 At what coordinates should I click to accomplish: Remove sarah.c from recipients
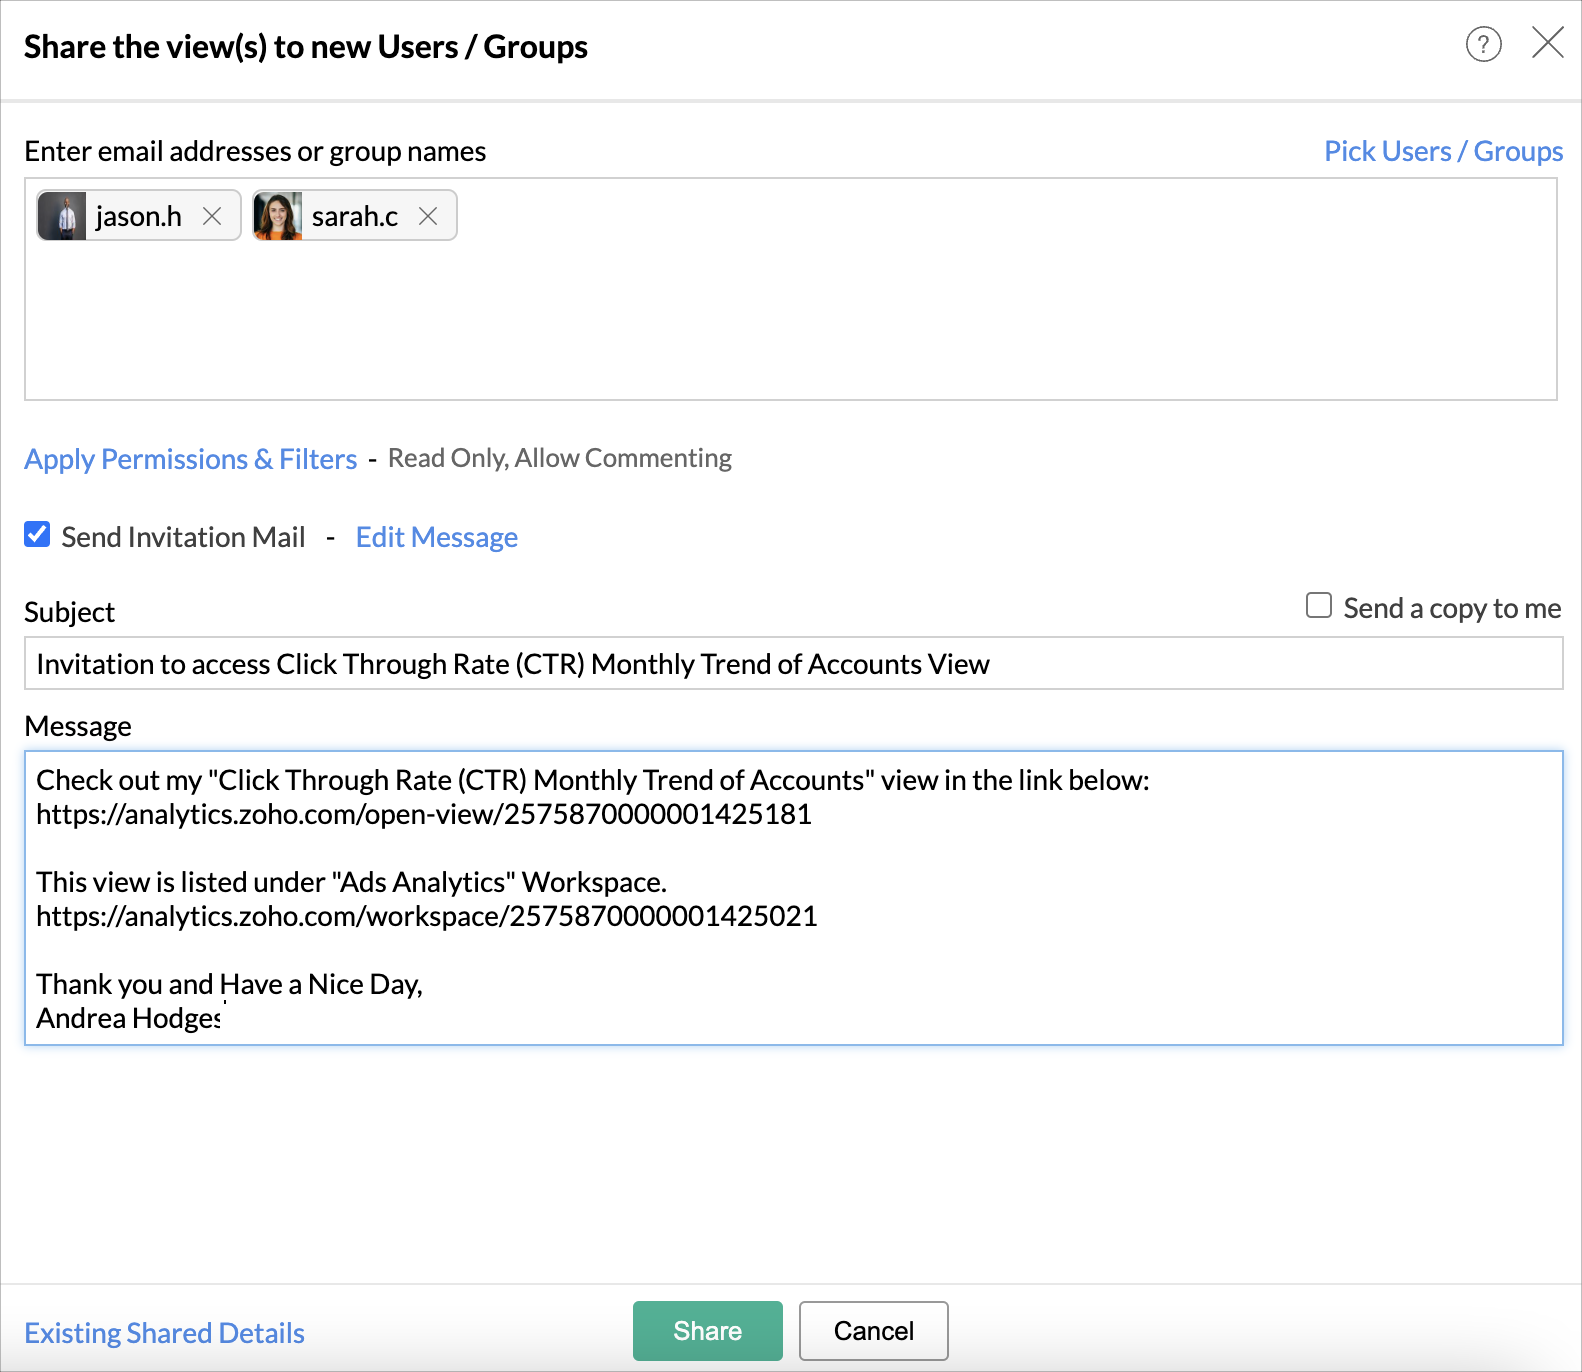428,216
